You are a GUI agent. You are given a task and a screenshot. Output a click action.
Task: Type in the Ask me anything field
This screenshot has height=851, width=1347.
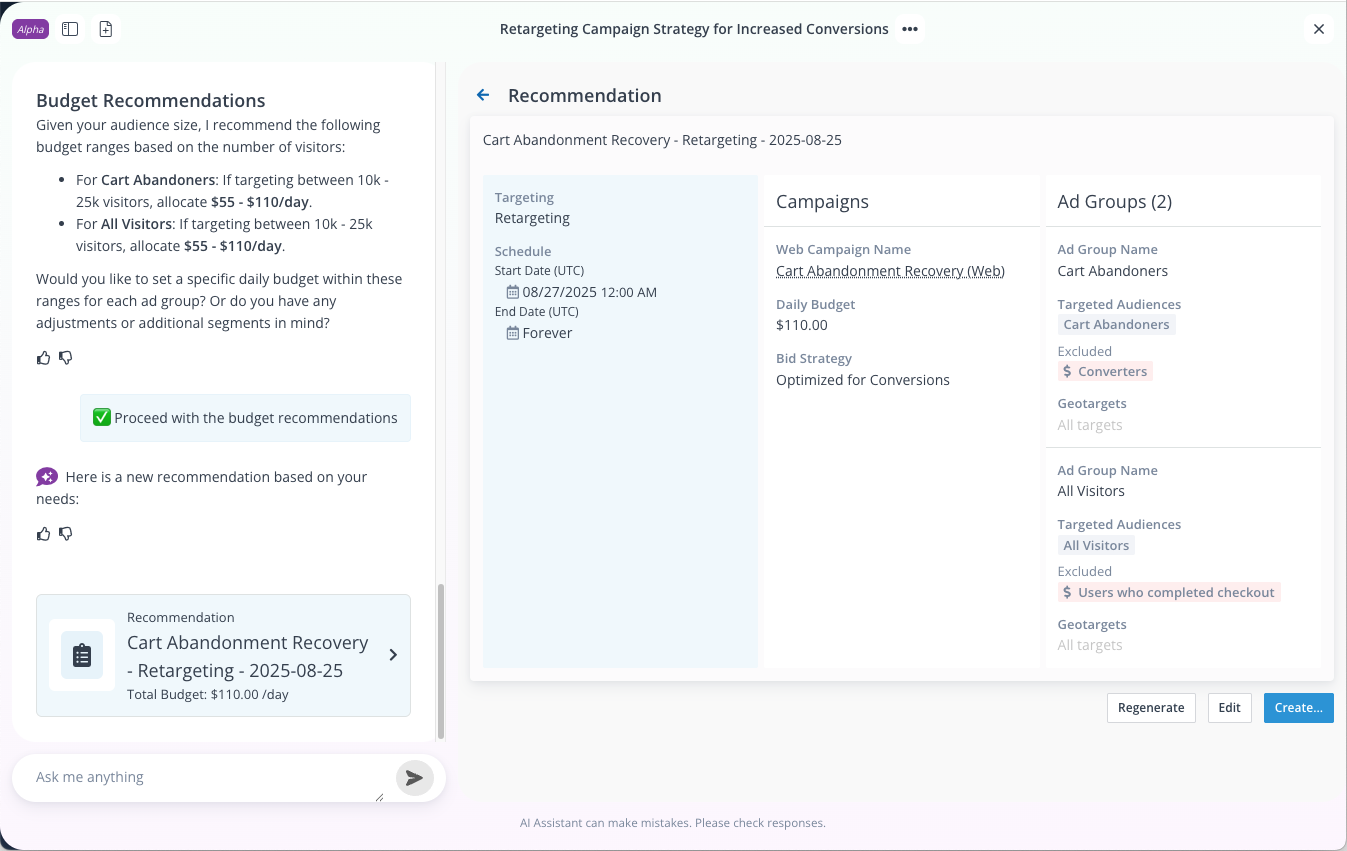coord(205,777)
